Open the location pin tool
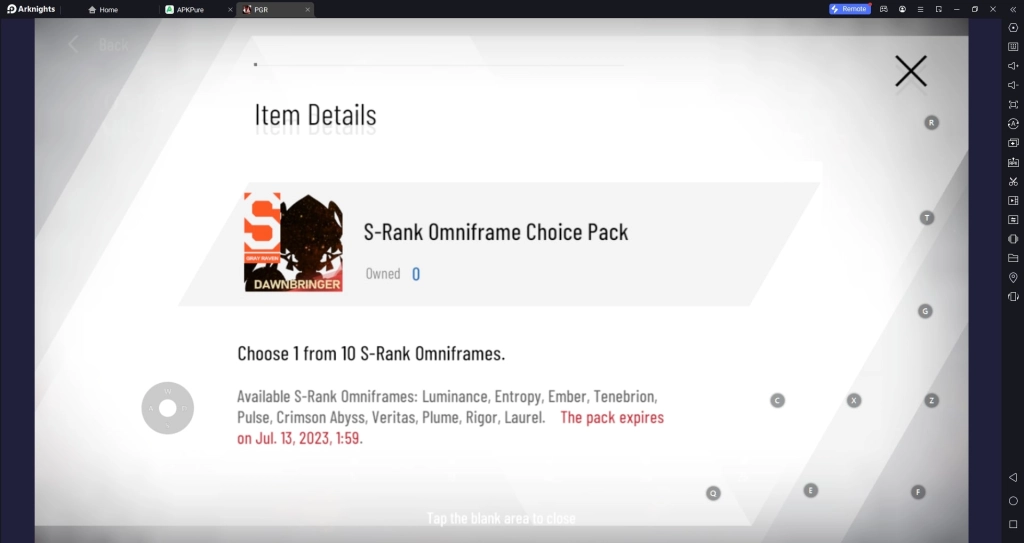Viewport: 1024px width, 543px height. click(1013, 277)
